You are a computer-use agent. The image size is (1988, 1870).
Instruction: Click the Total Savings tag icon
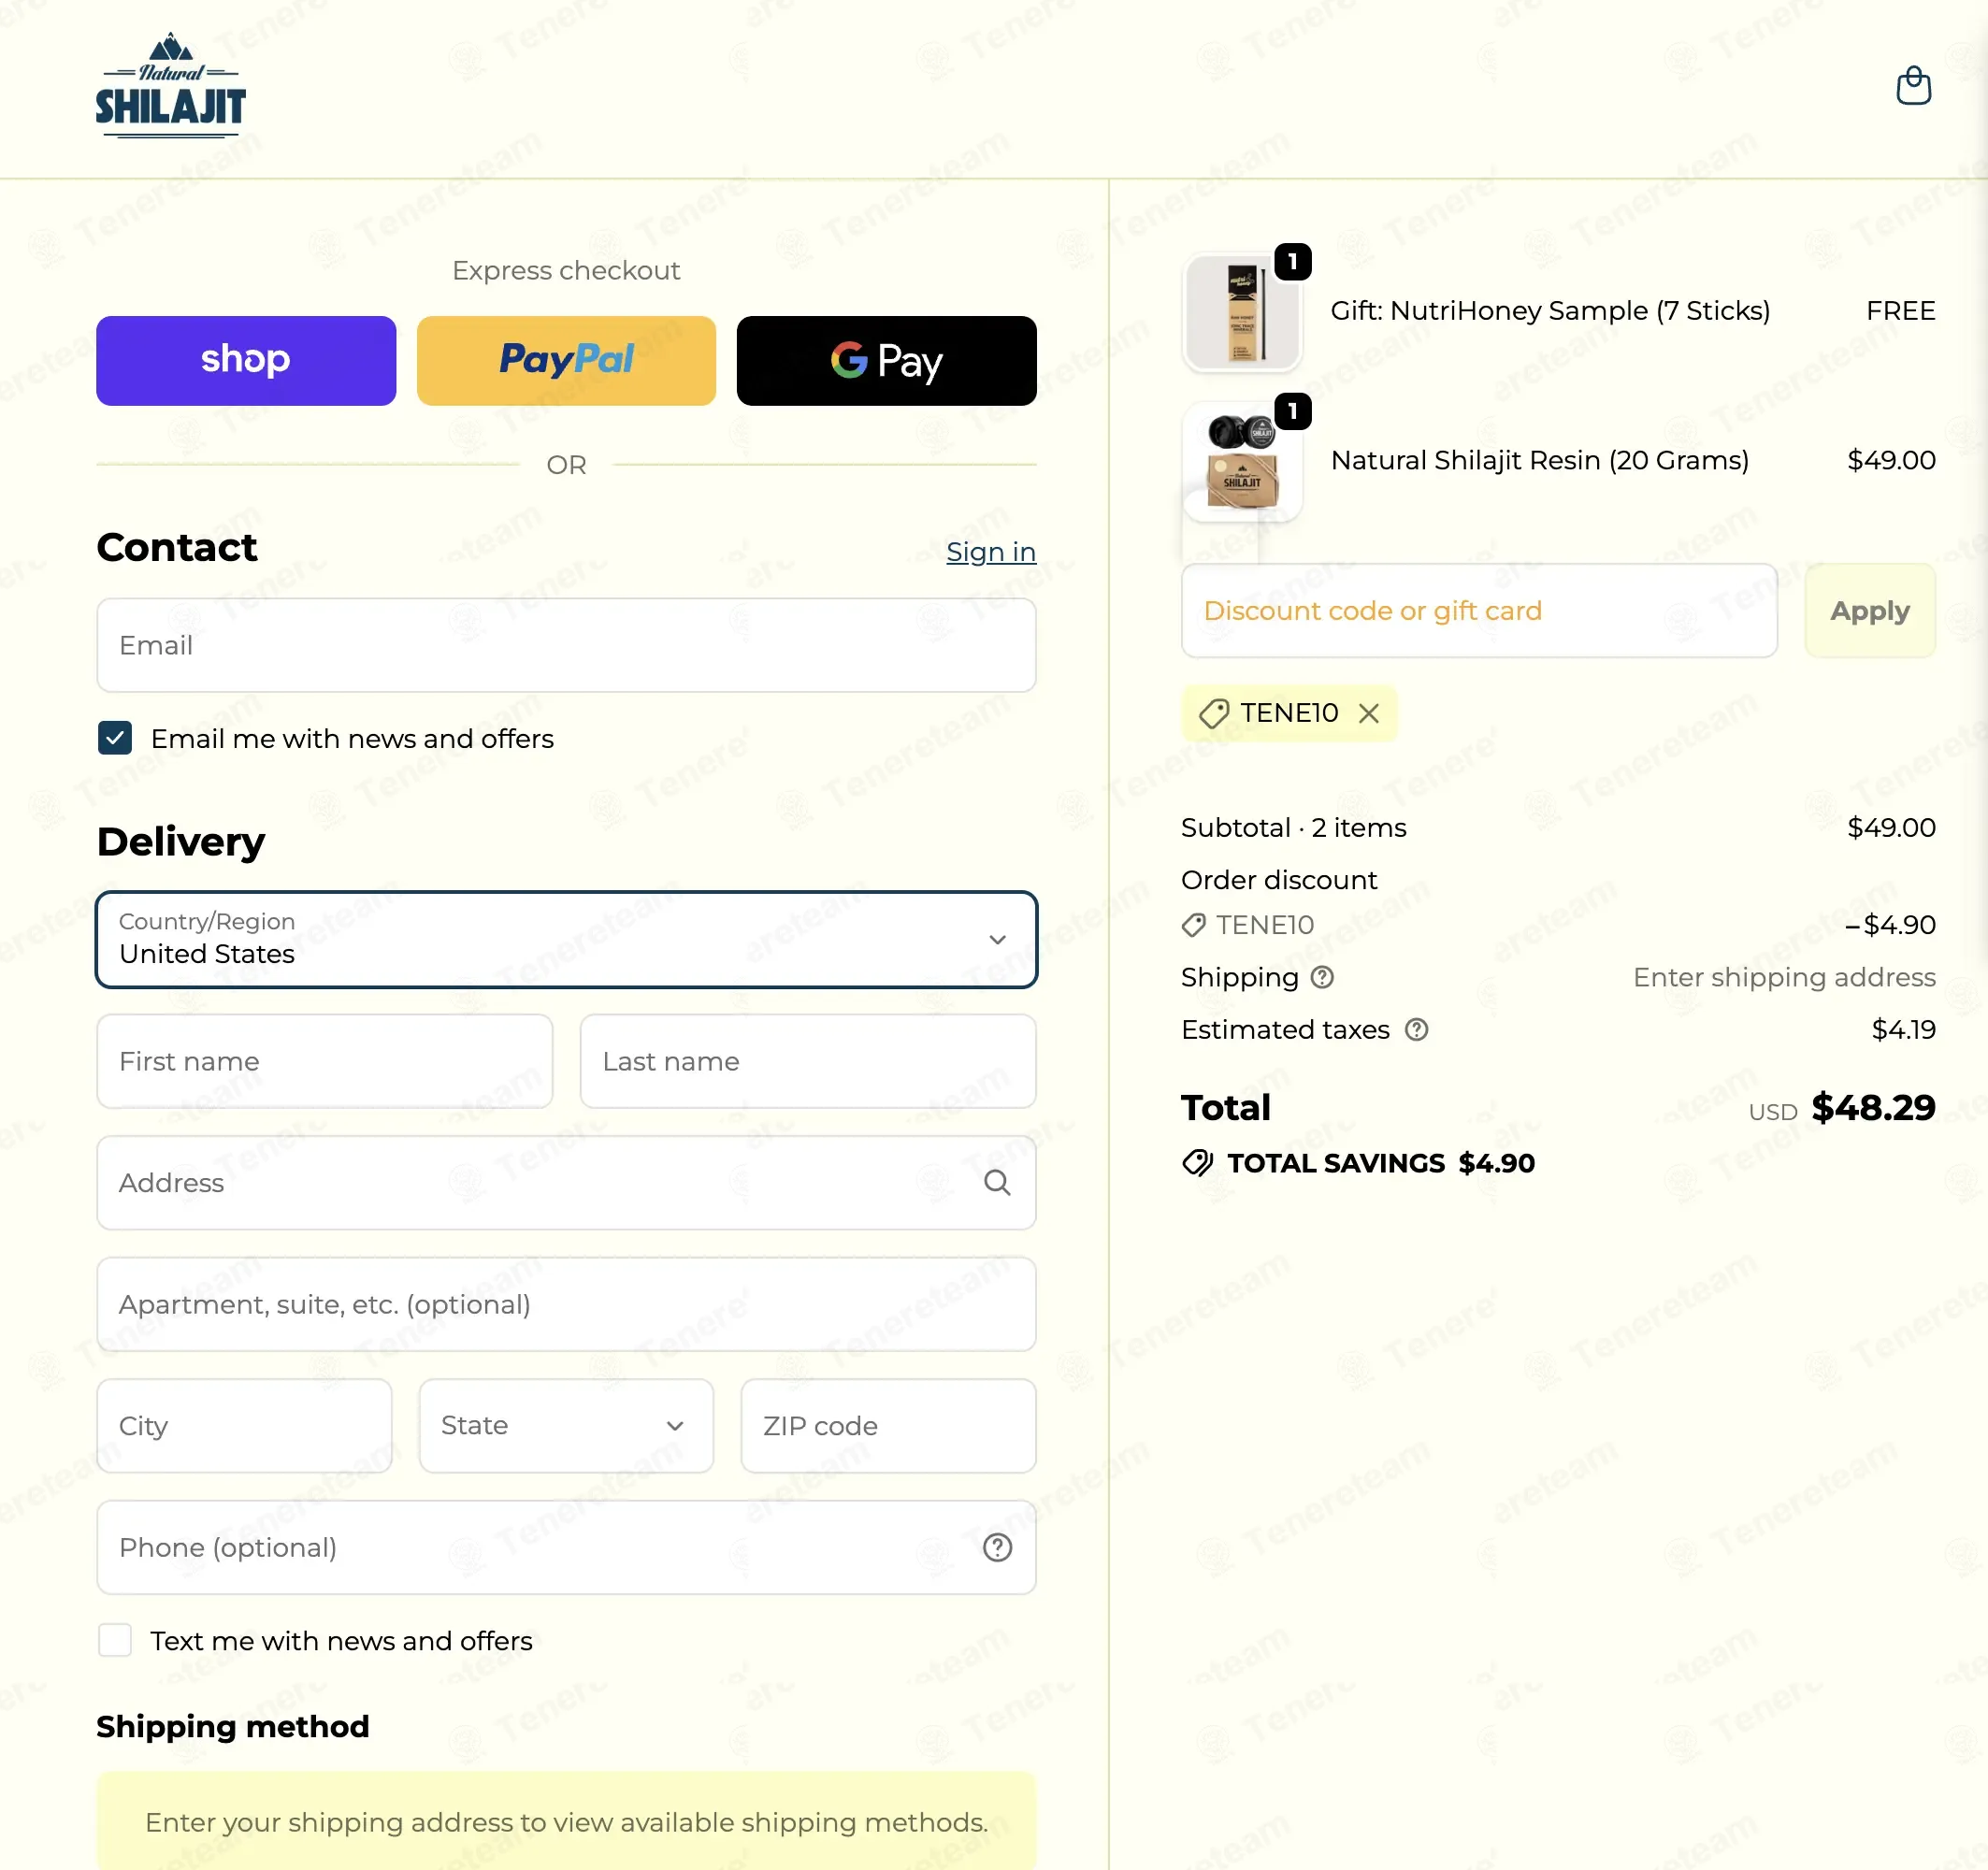(1197, 1162)
